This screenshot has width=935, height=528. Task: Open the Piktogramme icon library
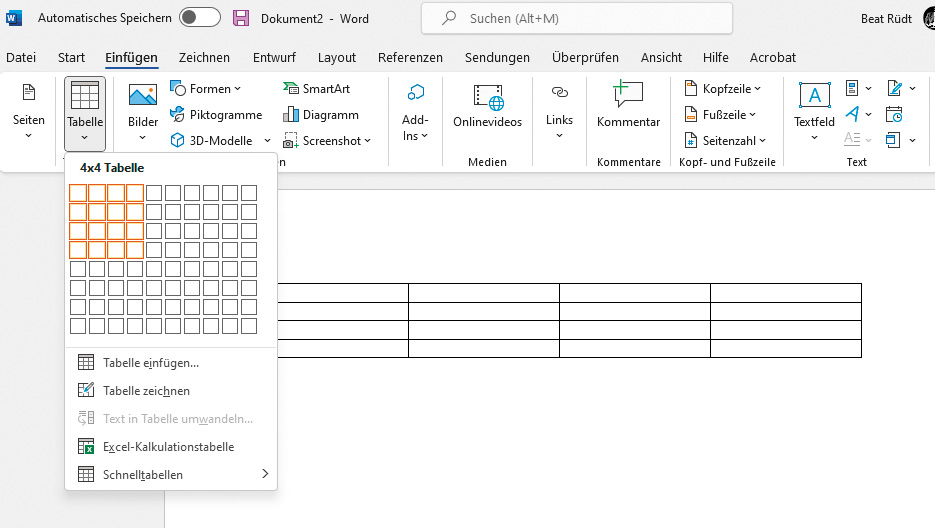216,115
